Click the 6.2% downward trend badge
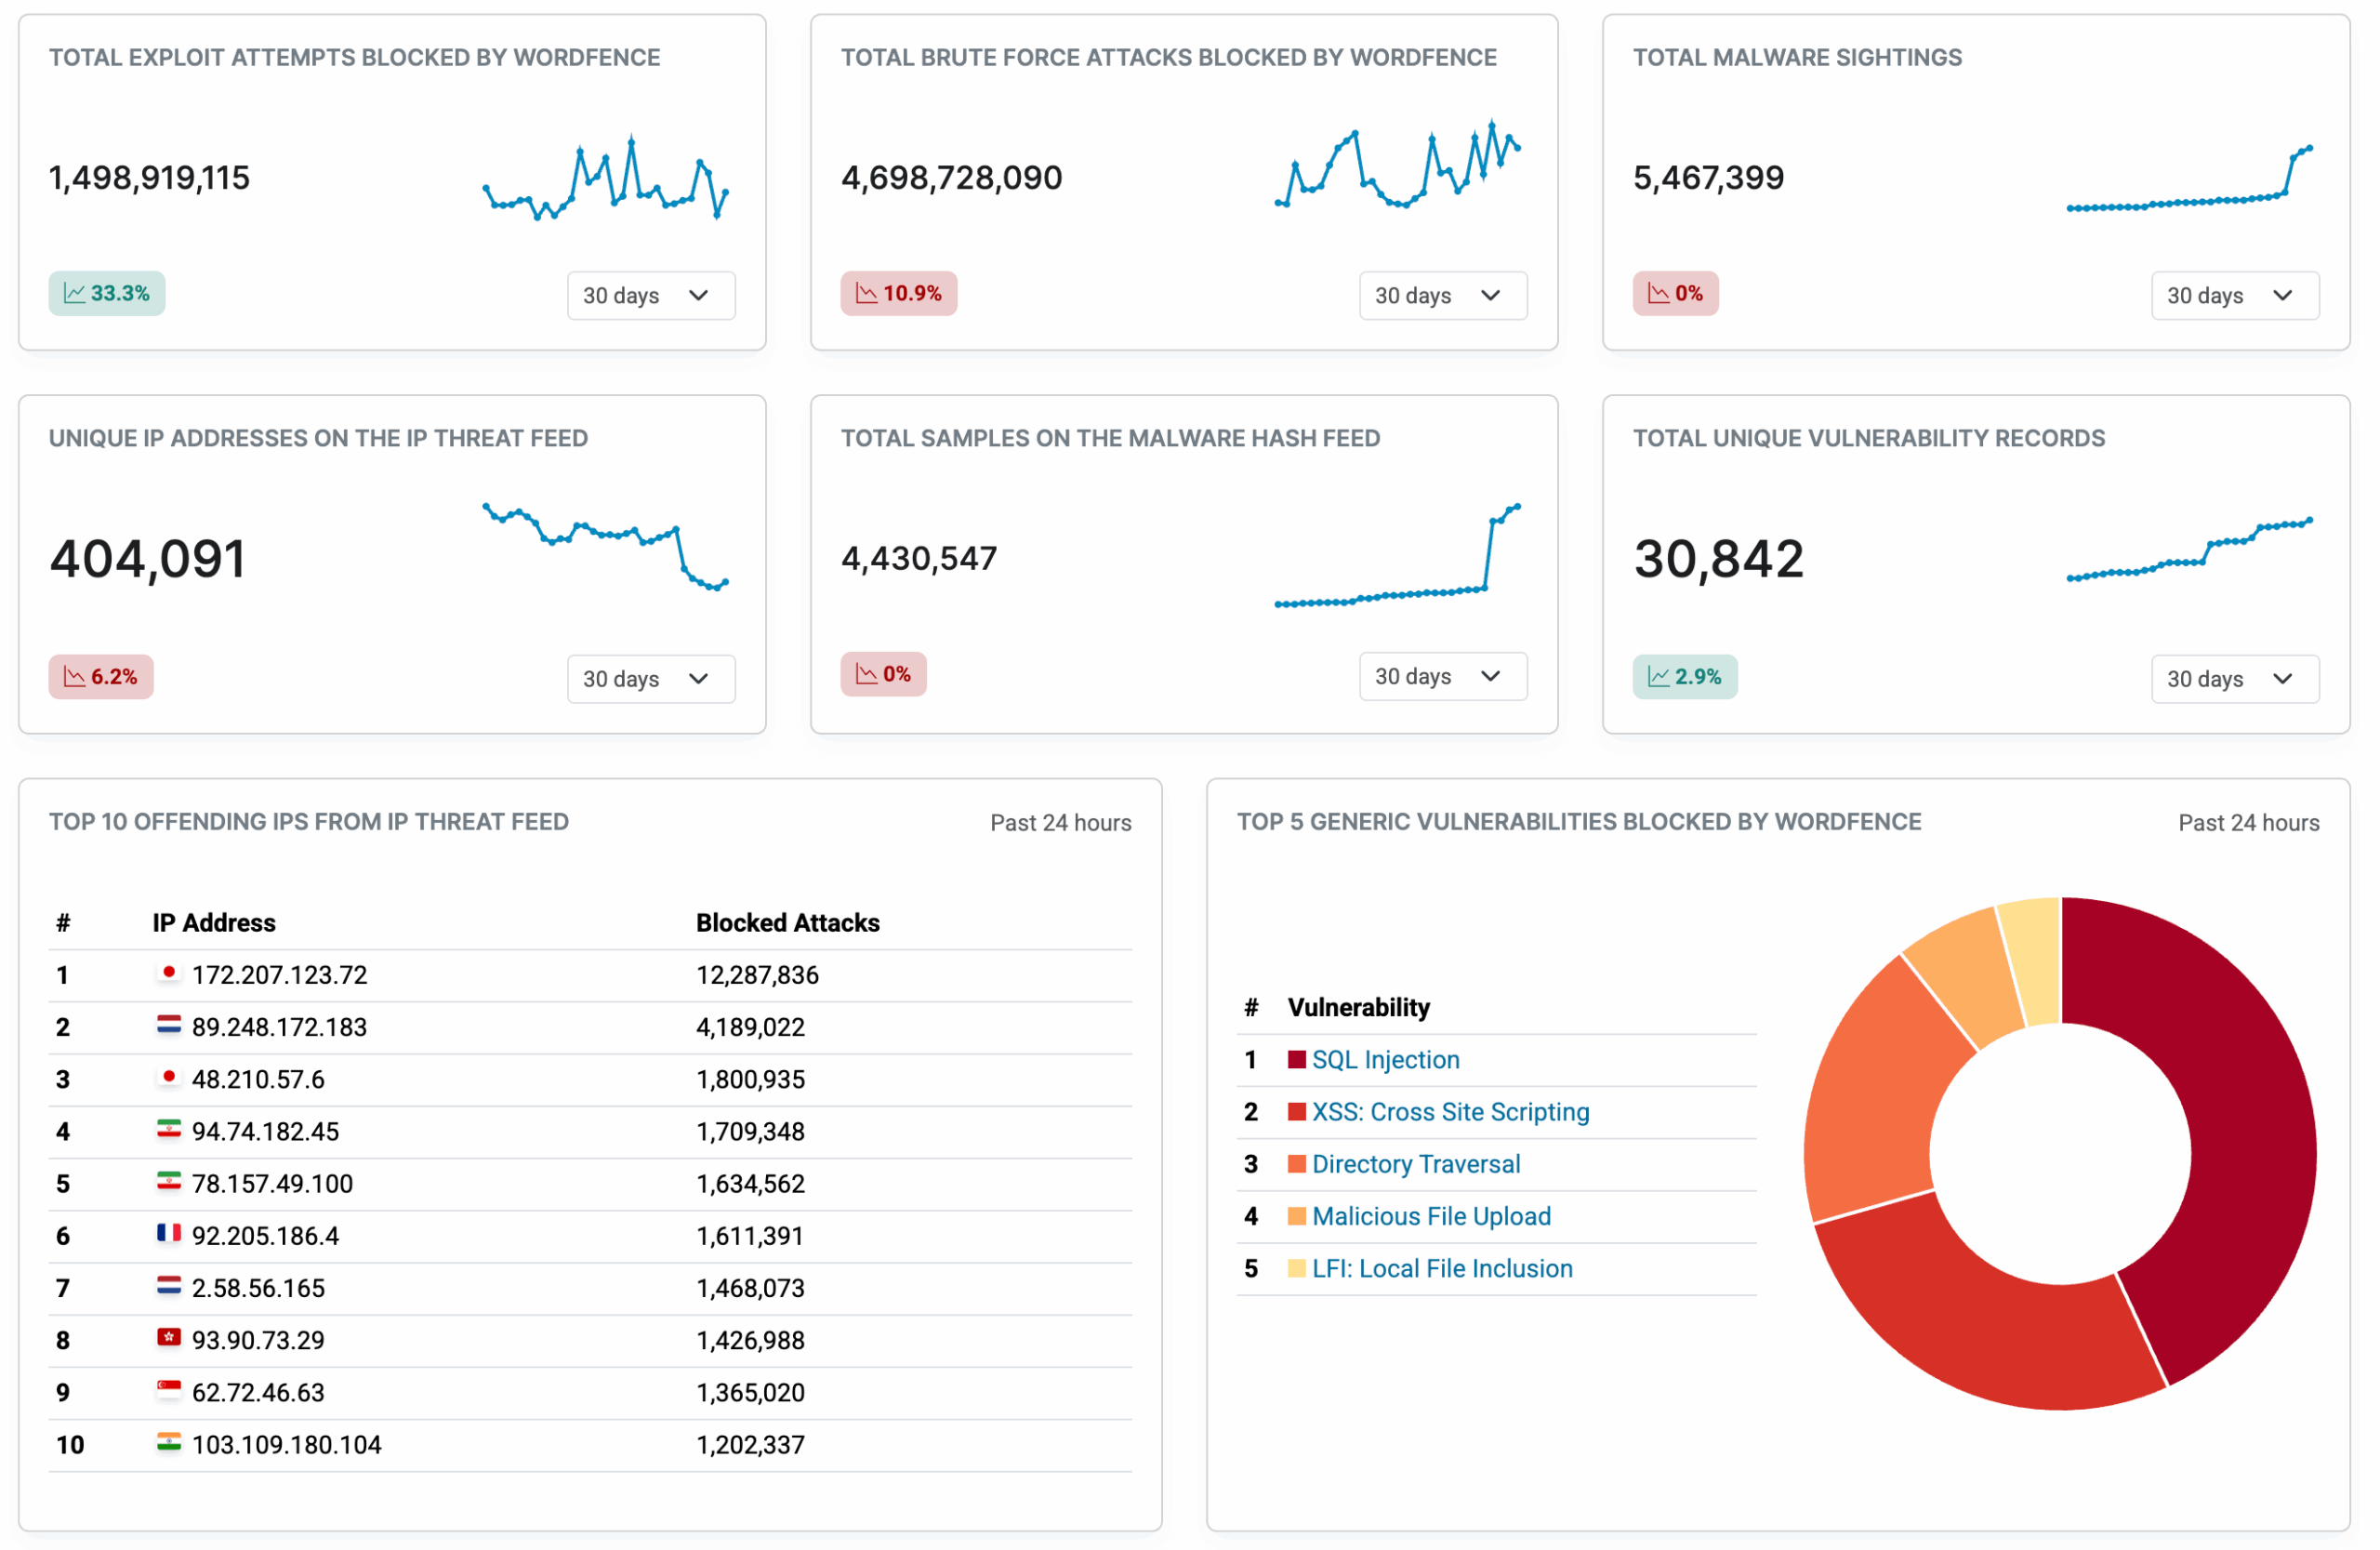This screenshot has height=1550, width=2380. [101, 677]
